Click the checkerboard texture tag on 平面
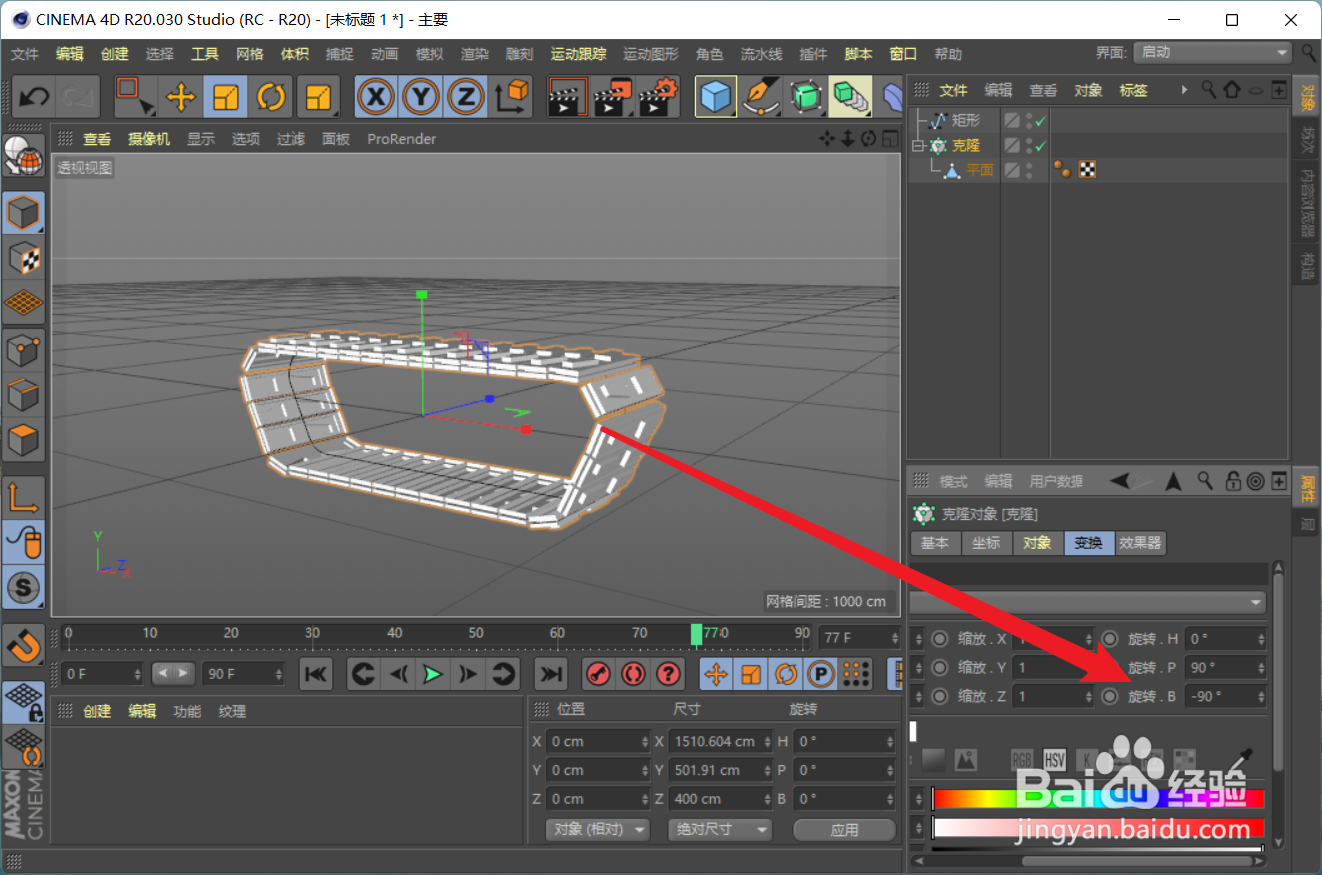 [1087, 169]
